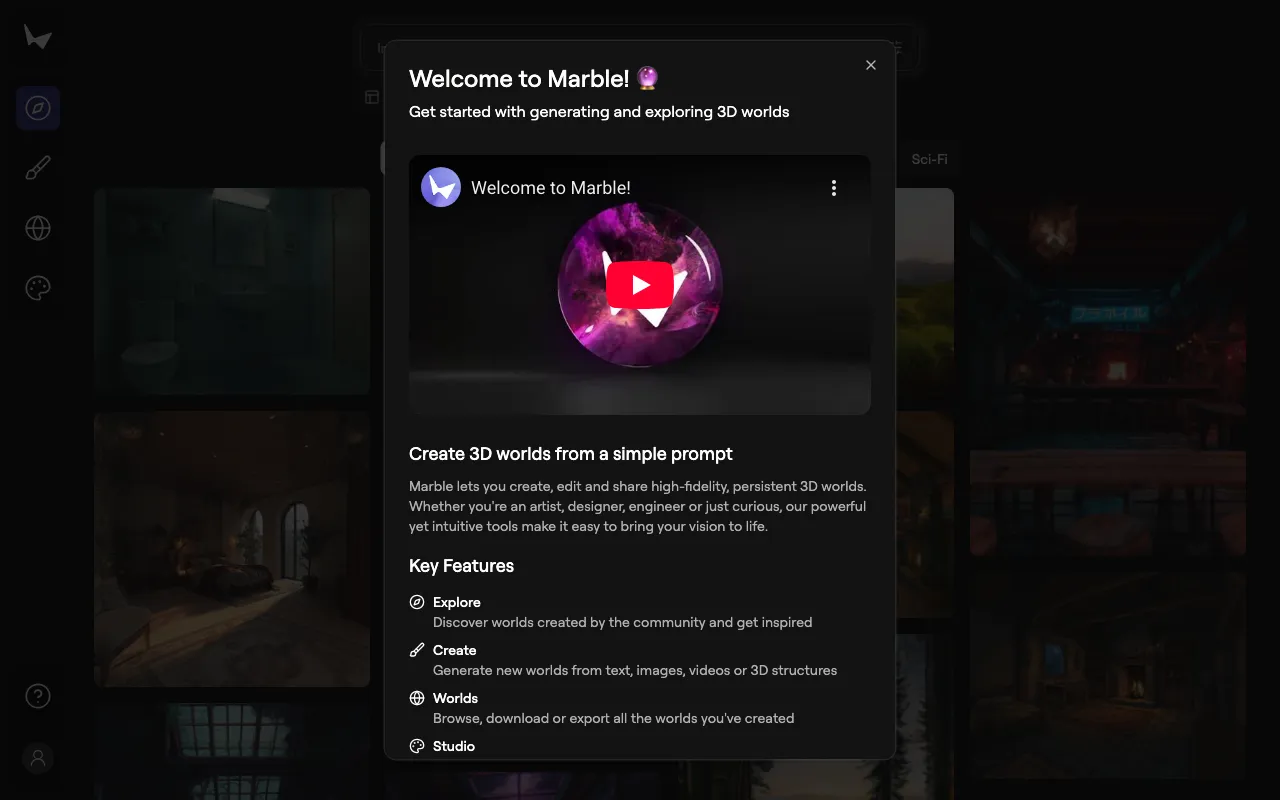Click 'Create 3D worlds from a simple prompt' heading
Viewport: 1280px width, 800px height.
(571, 454)
